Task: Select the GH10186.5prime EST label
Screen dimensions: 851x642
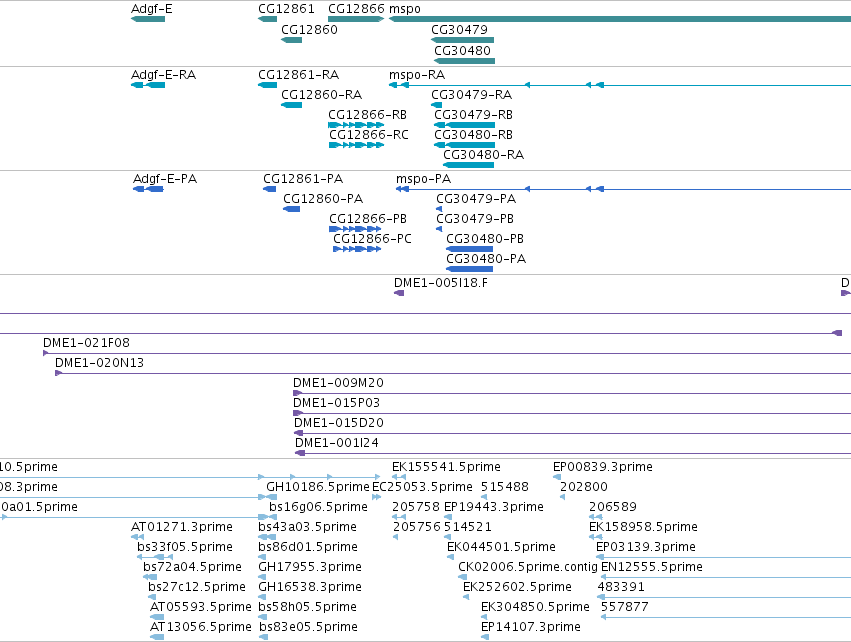Action: coord(317,487)
